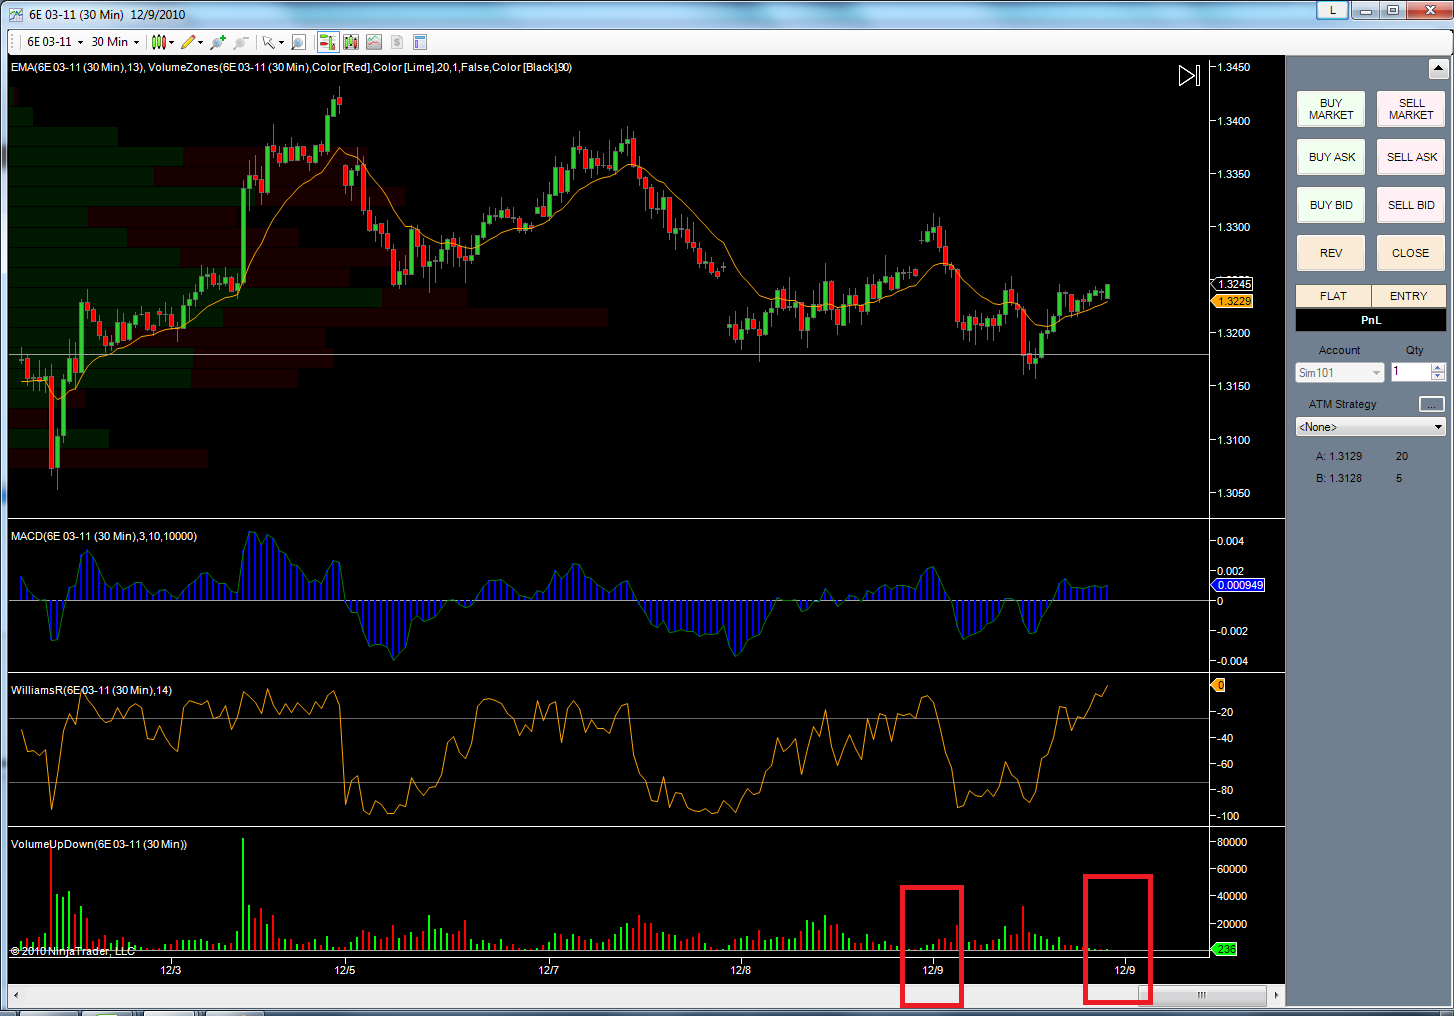Click the horizontal scrollbar thumb

pyautogui.click(x=1203, y=995)
